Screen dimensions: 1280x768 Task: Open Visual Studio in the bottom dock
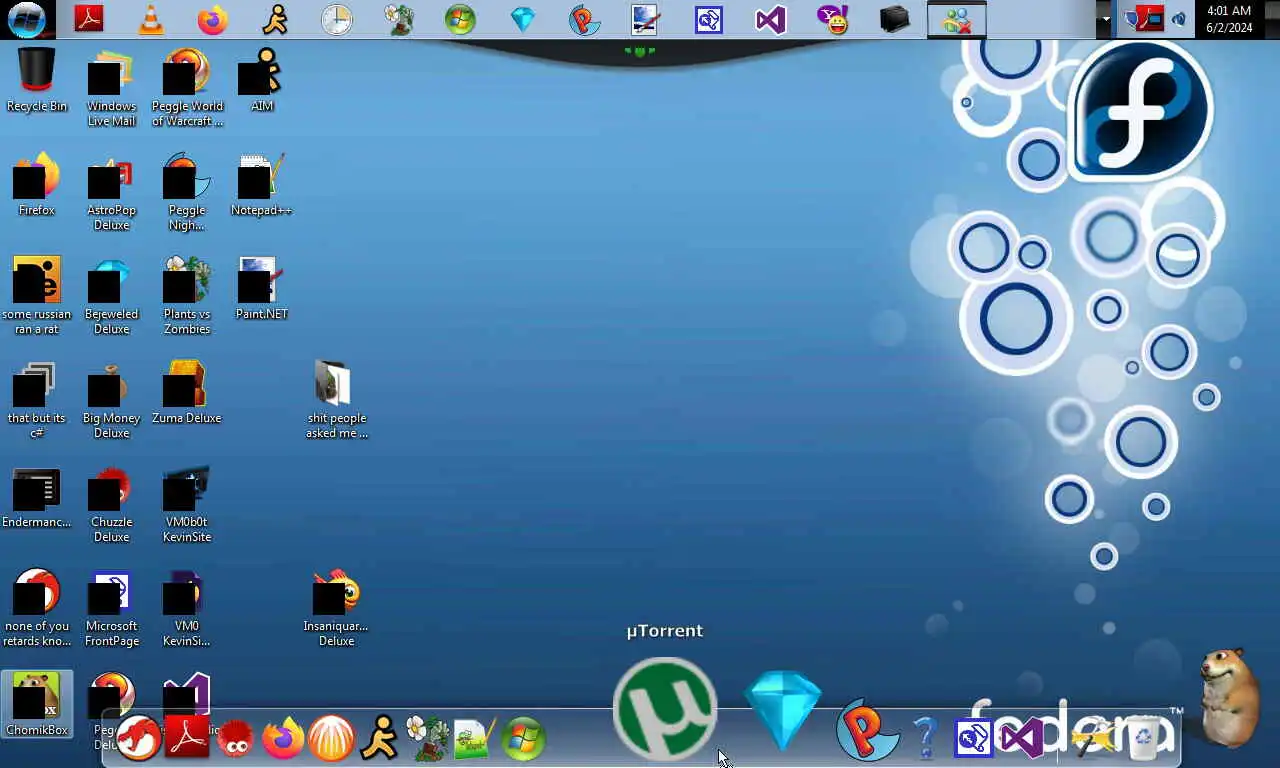[x=1021, y=738]
